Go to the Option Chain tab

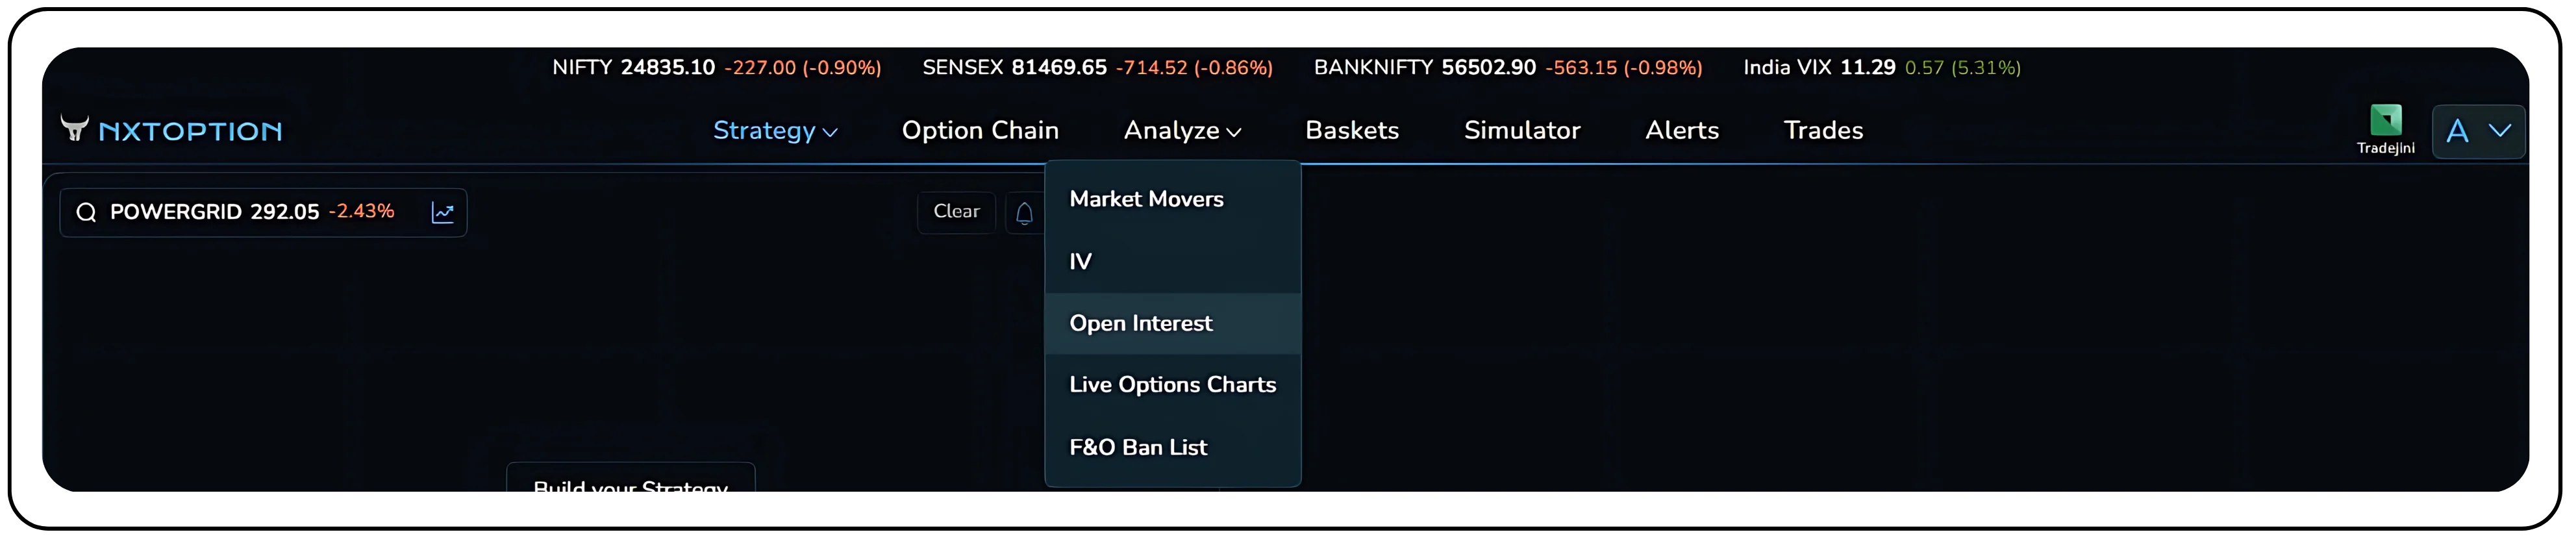[981, 131]
